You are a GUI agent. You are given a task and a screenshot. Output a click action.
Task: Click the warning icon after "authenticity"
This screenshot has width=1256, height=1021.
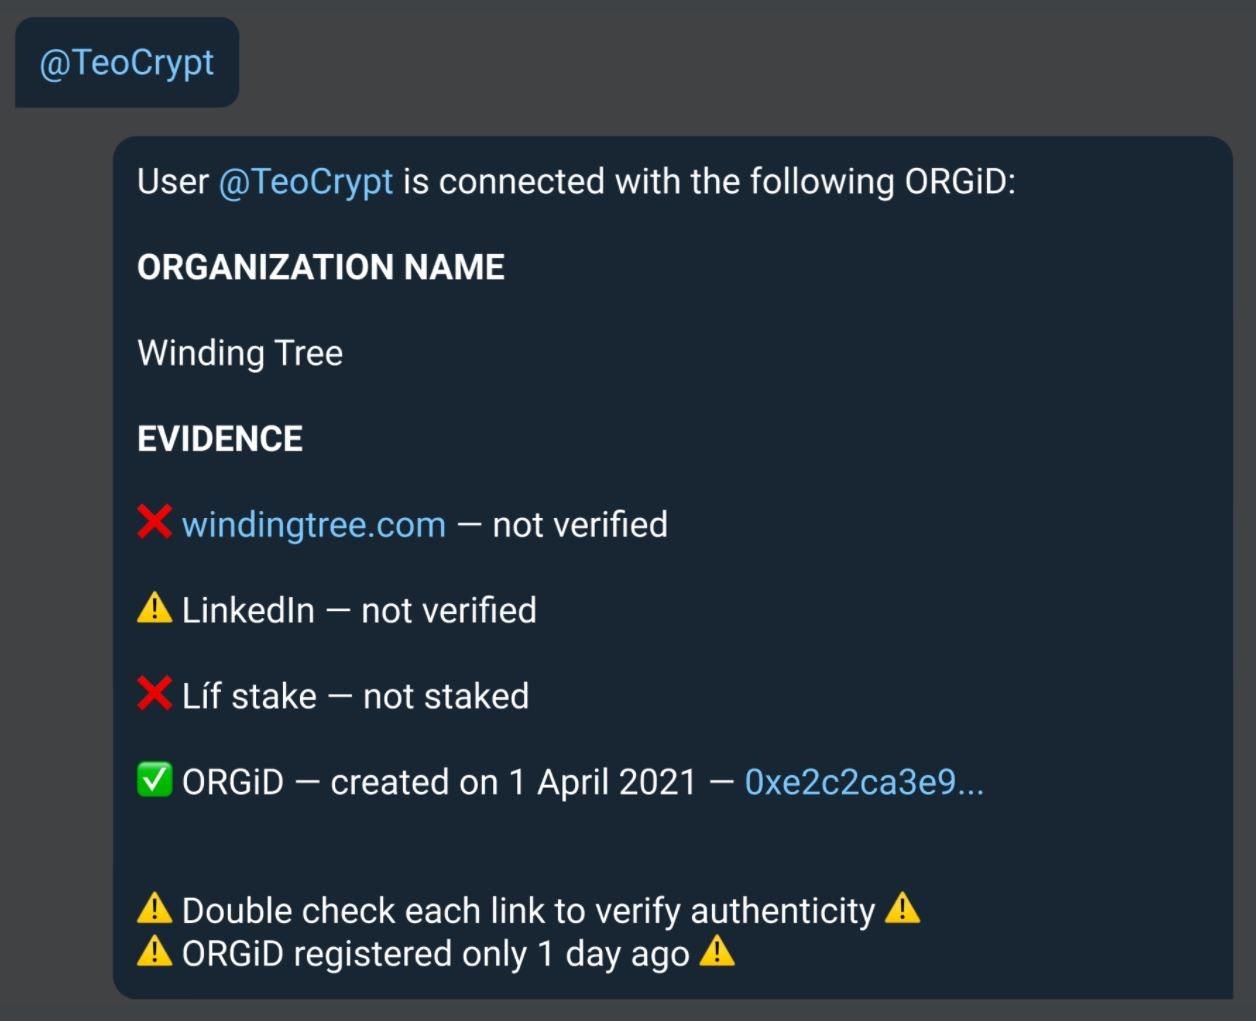click(902, 909)
